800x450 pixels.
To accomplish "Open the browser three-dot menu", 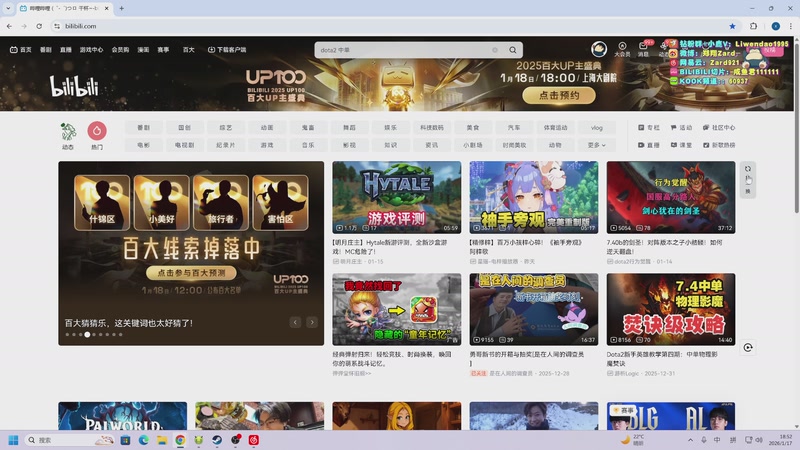I will [791, 26].
